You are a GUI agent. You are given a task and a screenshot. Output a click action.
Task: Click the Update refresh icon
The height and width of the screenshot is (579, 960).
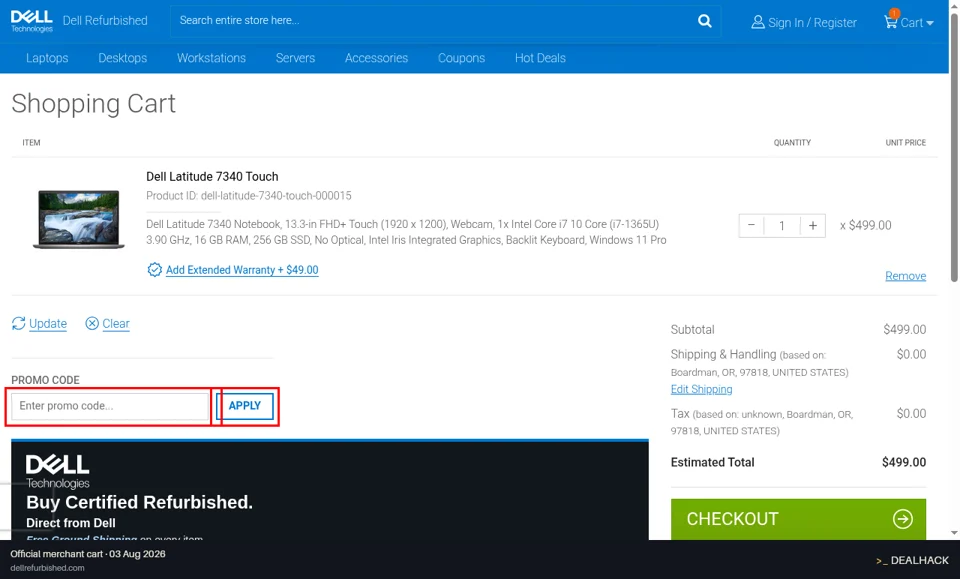point(18,323)
